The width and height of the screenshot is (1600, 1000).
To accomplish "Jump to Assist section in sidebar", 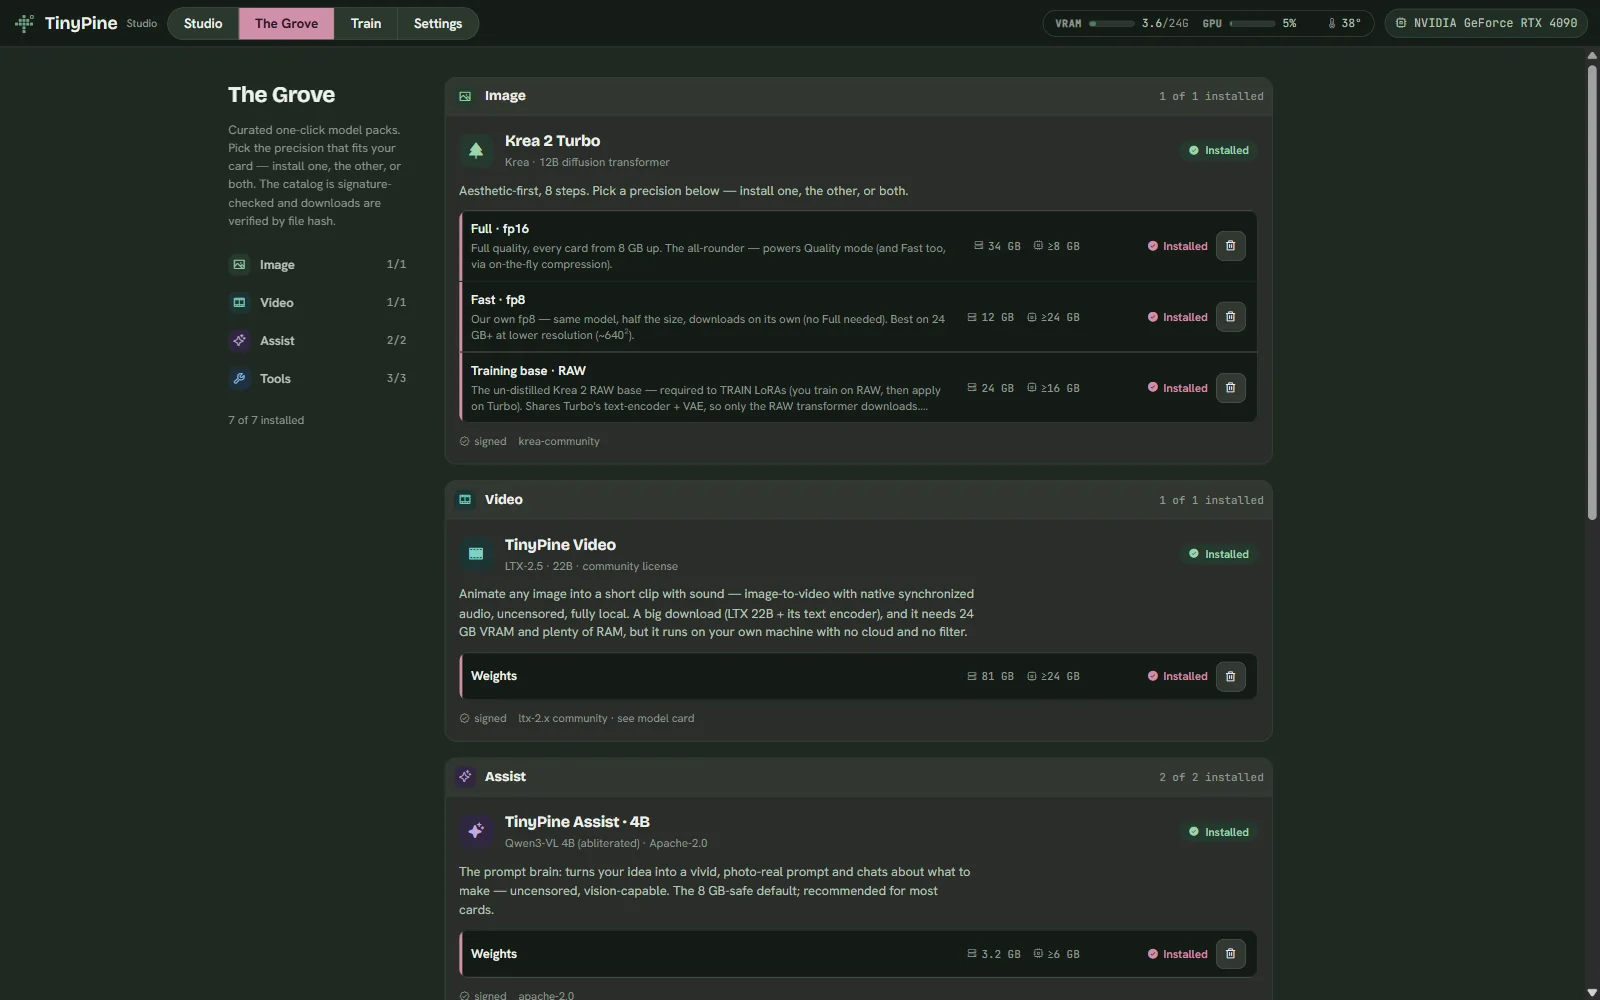I will [x=317, y=341].
